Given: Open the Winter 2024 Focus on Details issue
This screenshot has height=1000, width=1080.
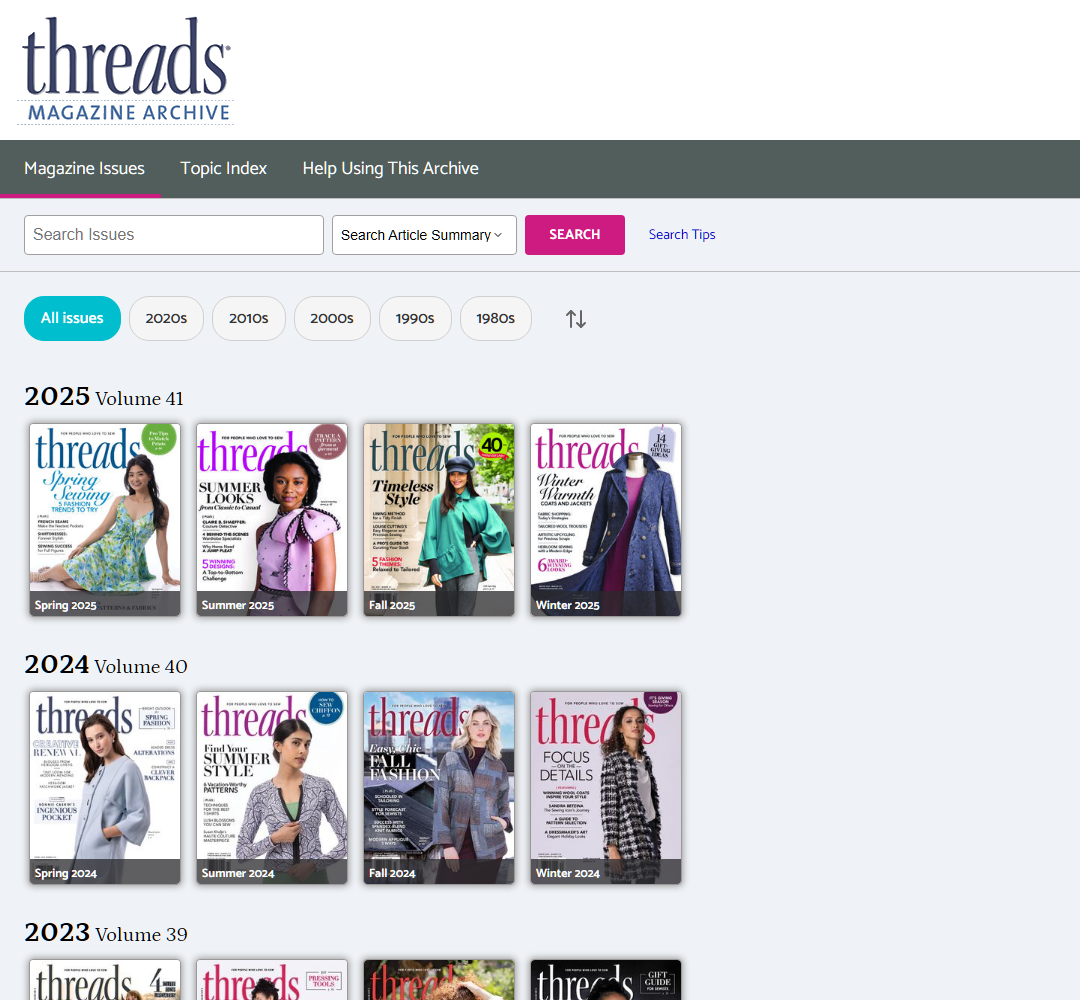Looking at the screenshot, I should click(x=605, y=787).
